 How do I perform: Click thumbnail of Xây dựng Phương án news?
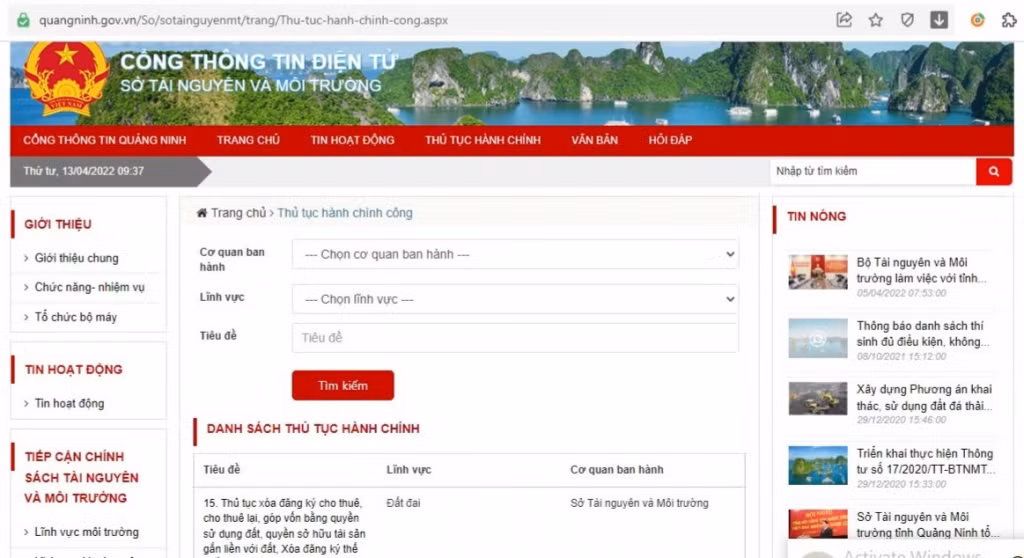[x=818, y=399]
